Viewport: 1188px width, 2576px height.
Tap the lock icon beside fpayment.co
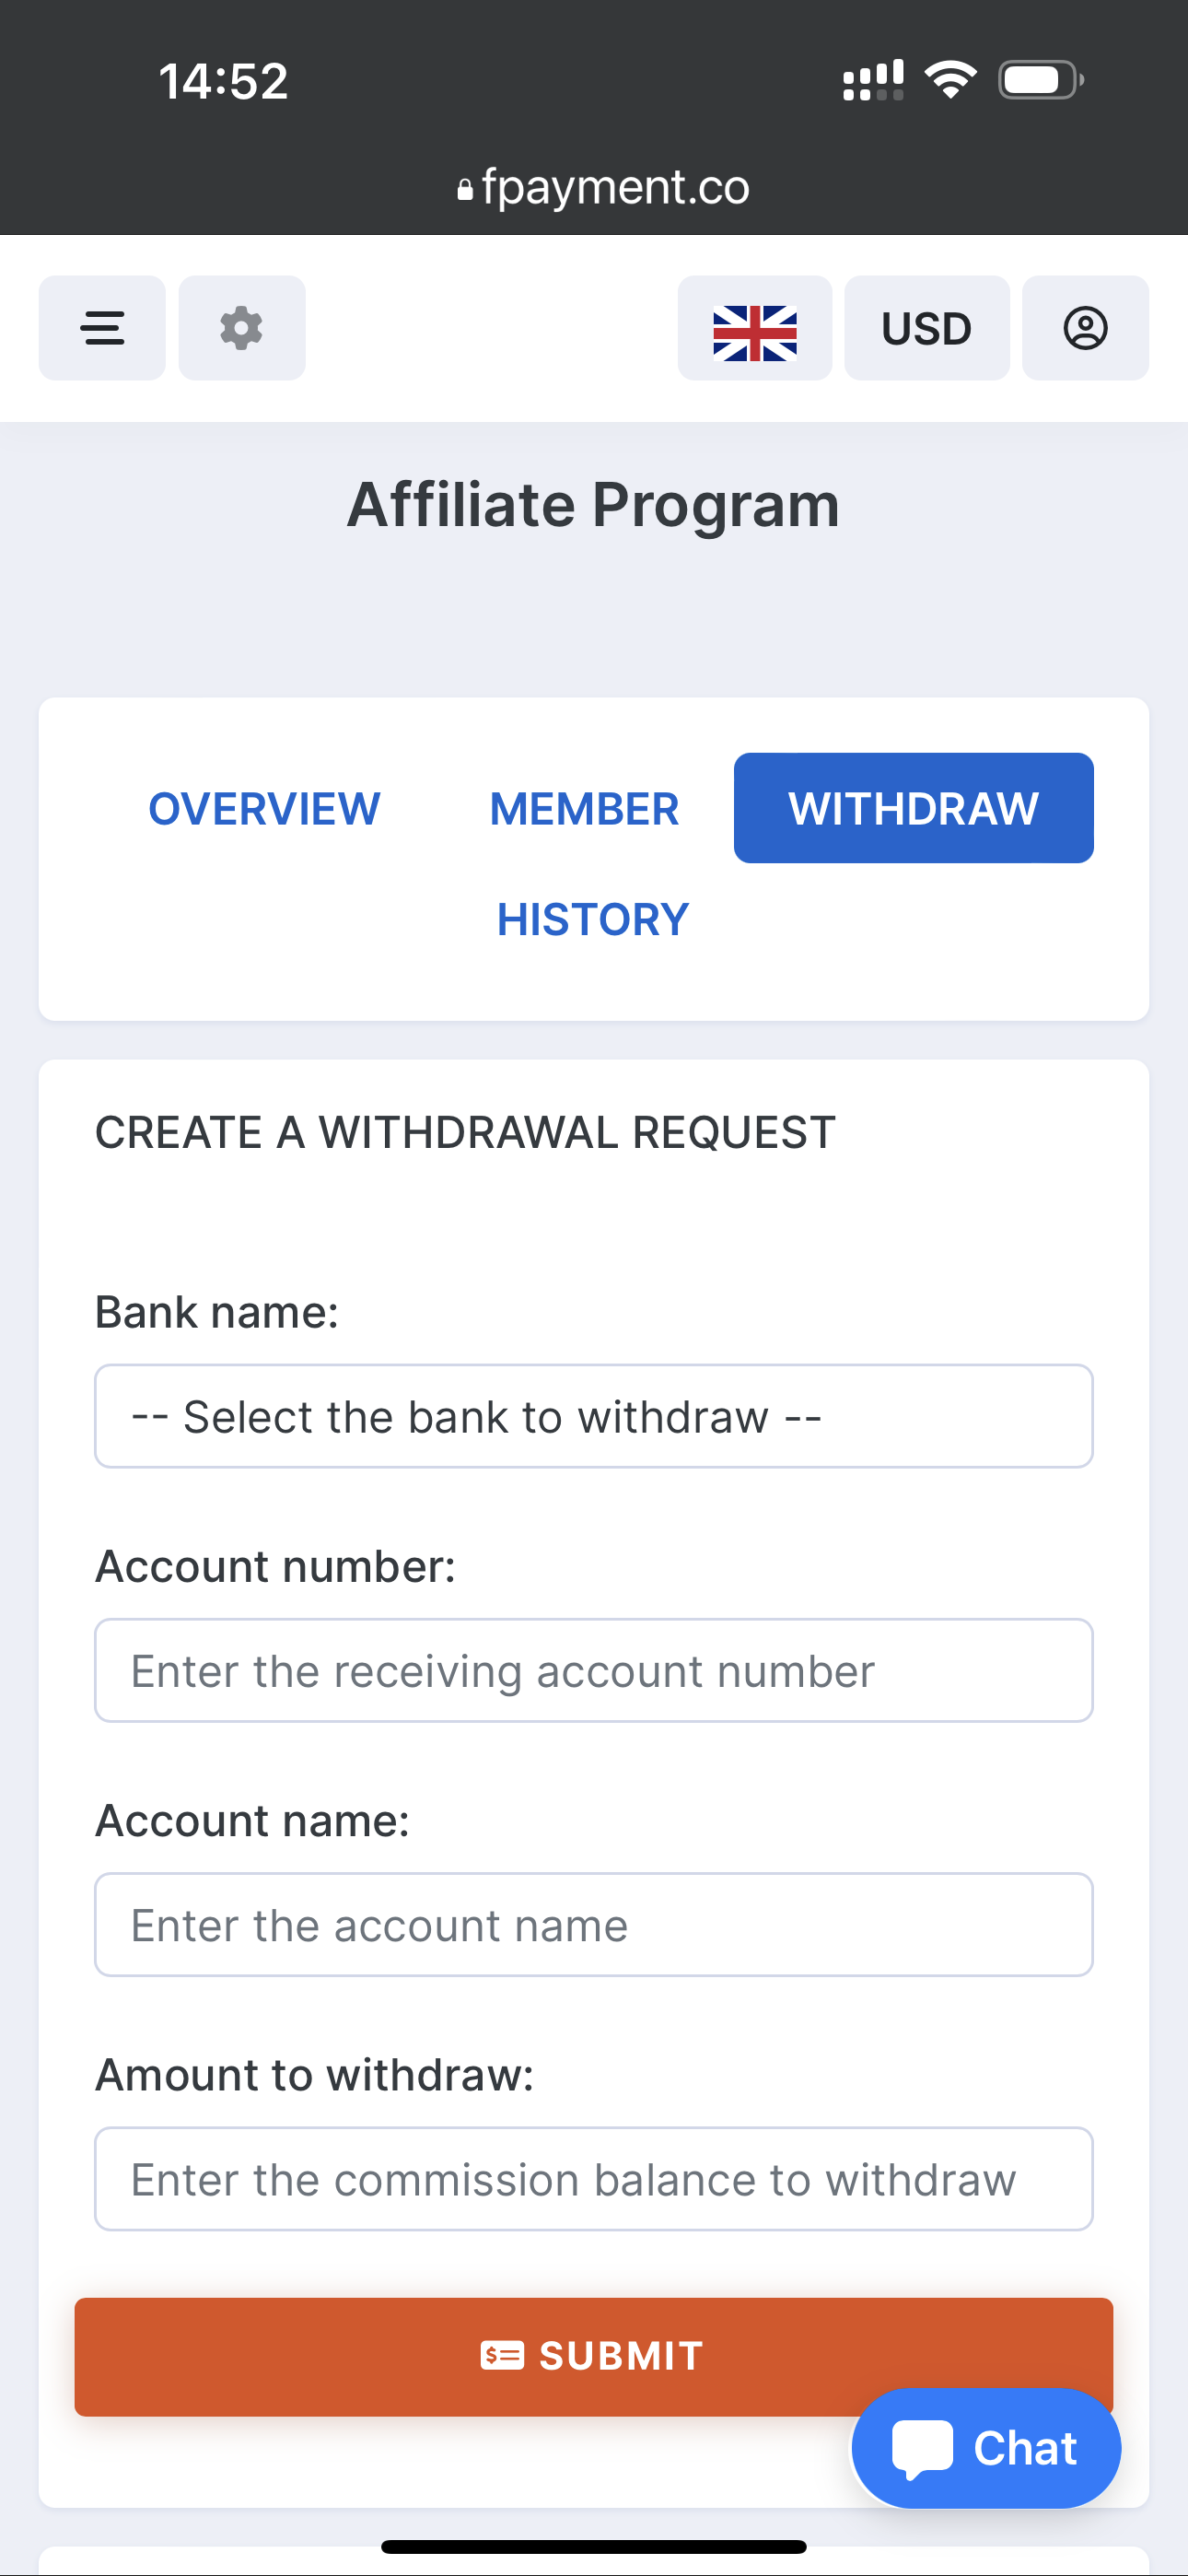tap(465, 189)
